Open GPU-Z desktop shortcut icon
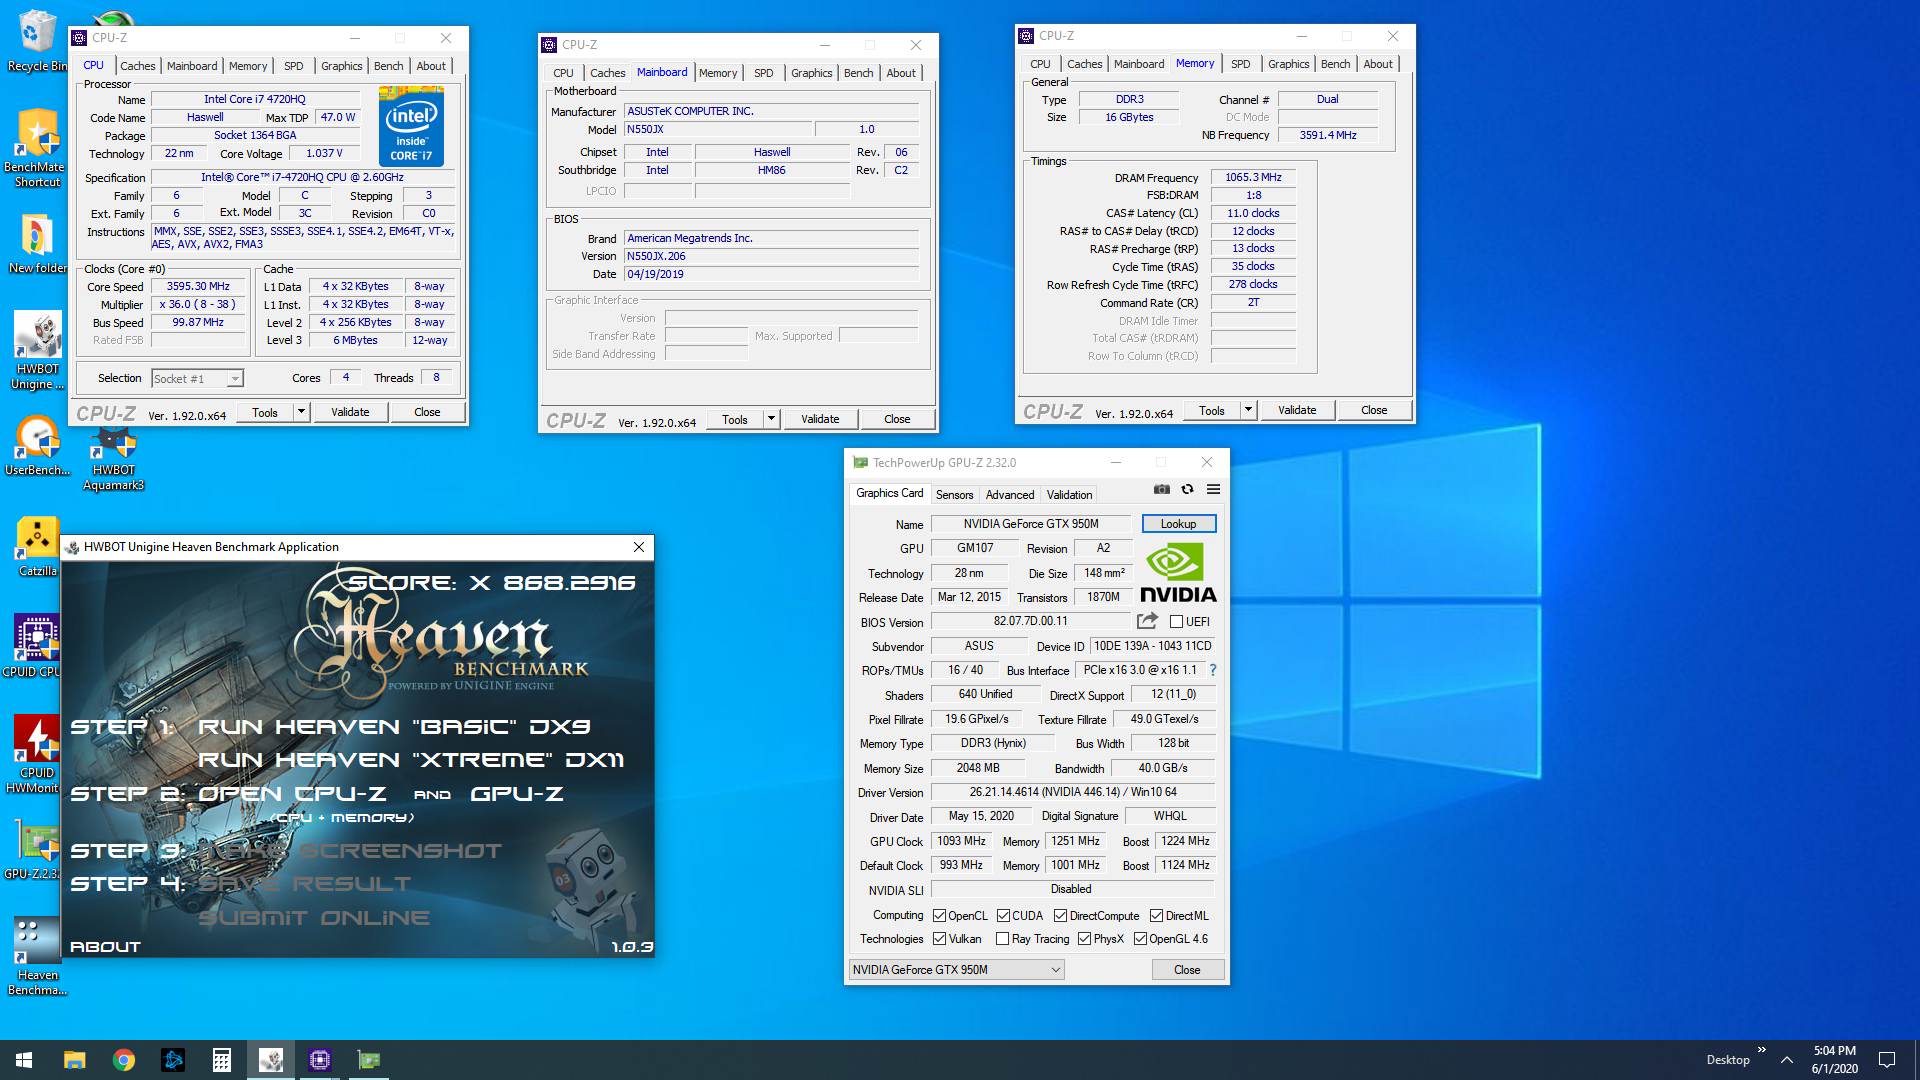The image size is (1920, 1080). point(36,850)
